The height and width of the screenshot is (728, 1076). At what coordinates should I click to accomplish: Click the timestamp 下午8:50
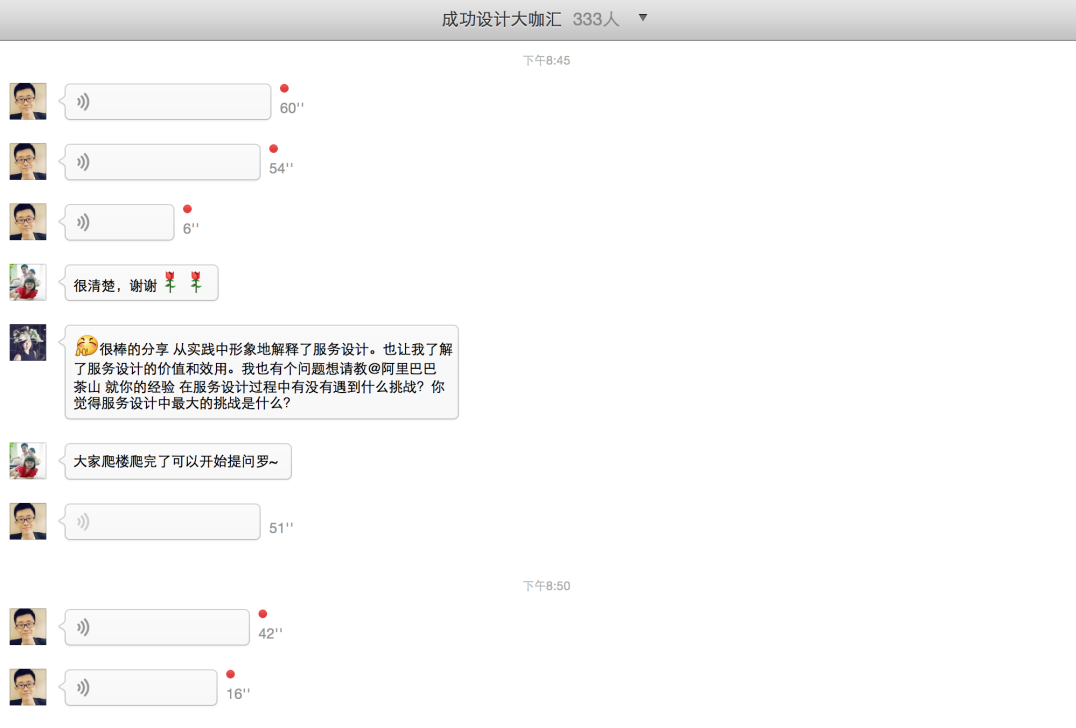[x=546, y=586]
